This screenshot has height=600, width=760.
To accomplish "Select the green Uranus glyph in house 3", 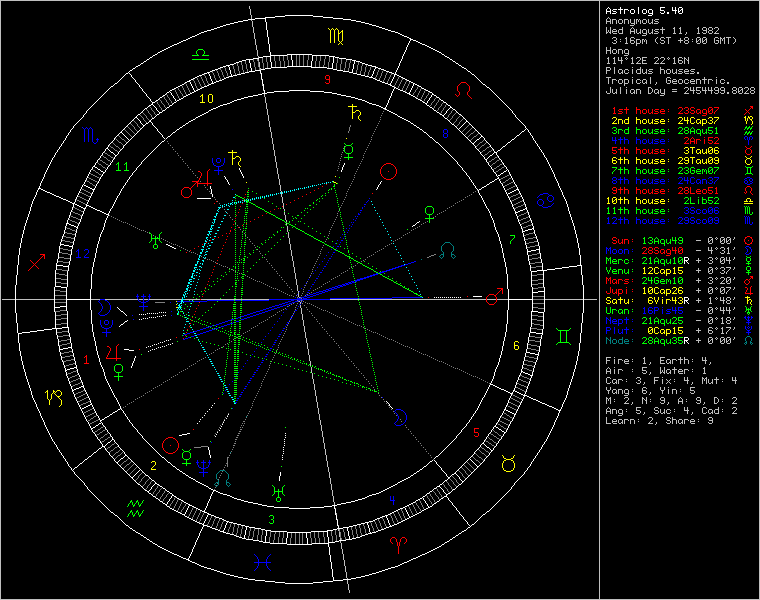I will click(278, 493).
